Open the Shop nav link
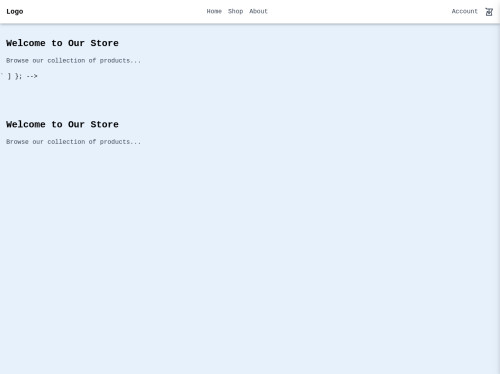The image size is (500, 374). click(x=235, y=11)
